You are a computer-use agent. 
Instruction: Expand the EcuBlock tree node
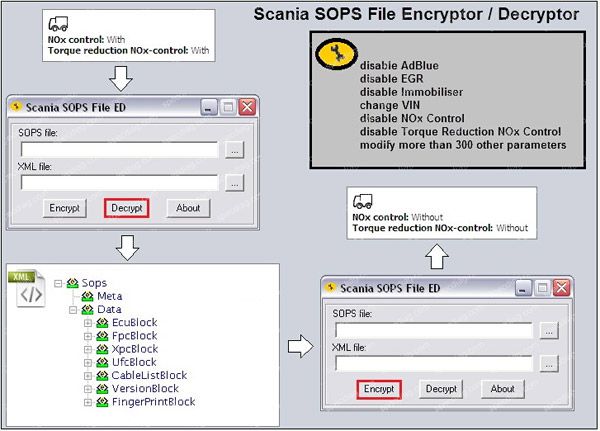pyautogui.click(x=88, y=323)
